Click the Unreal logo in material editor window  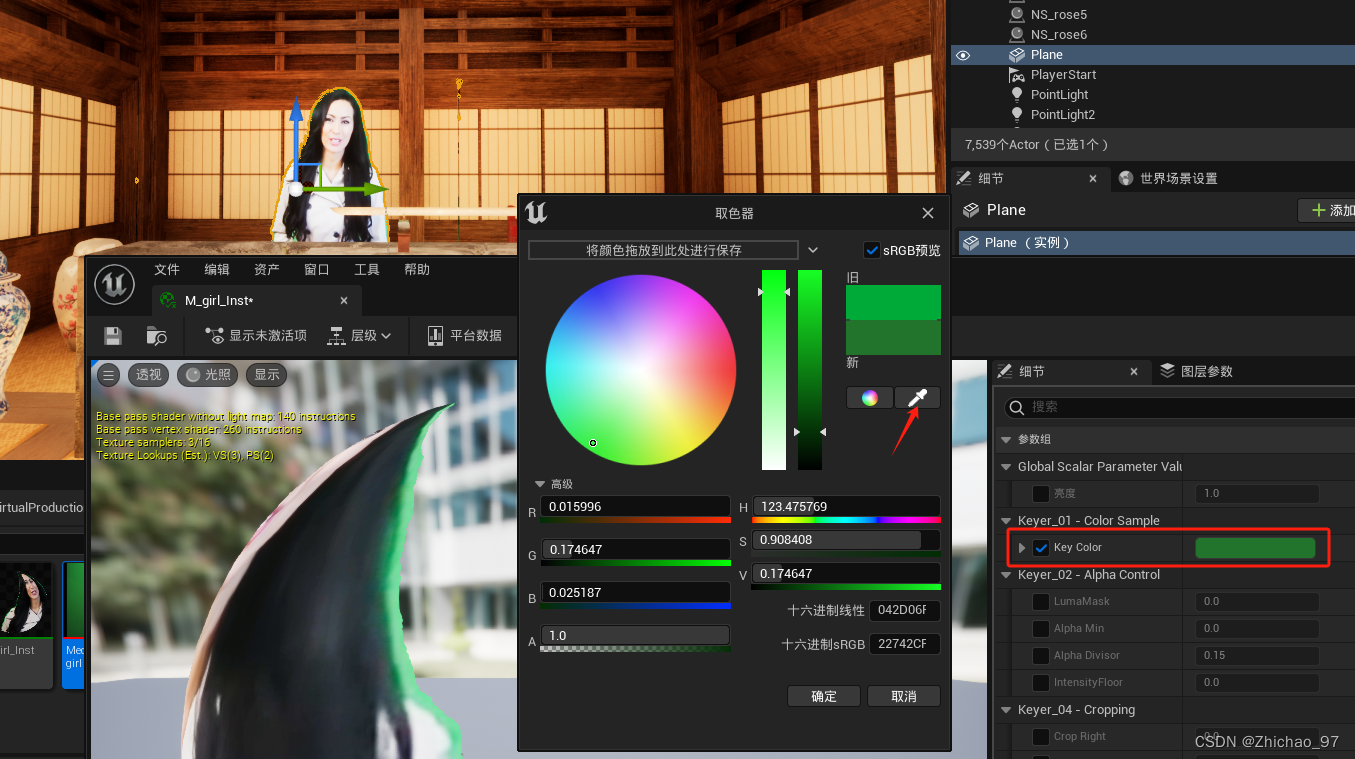[x=115, y=285]
